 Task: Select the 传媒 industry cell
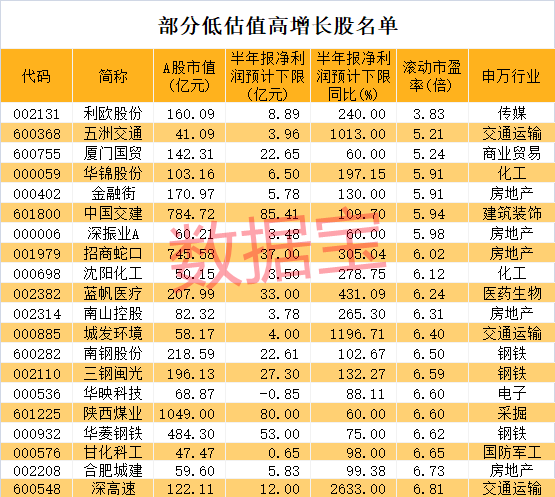512,114
